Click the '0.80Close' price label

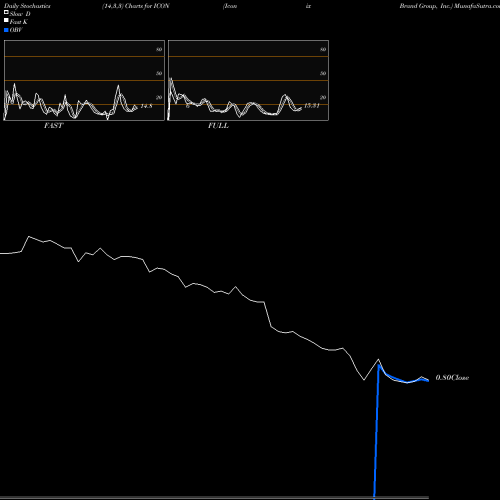(x=452, y=378)
